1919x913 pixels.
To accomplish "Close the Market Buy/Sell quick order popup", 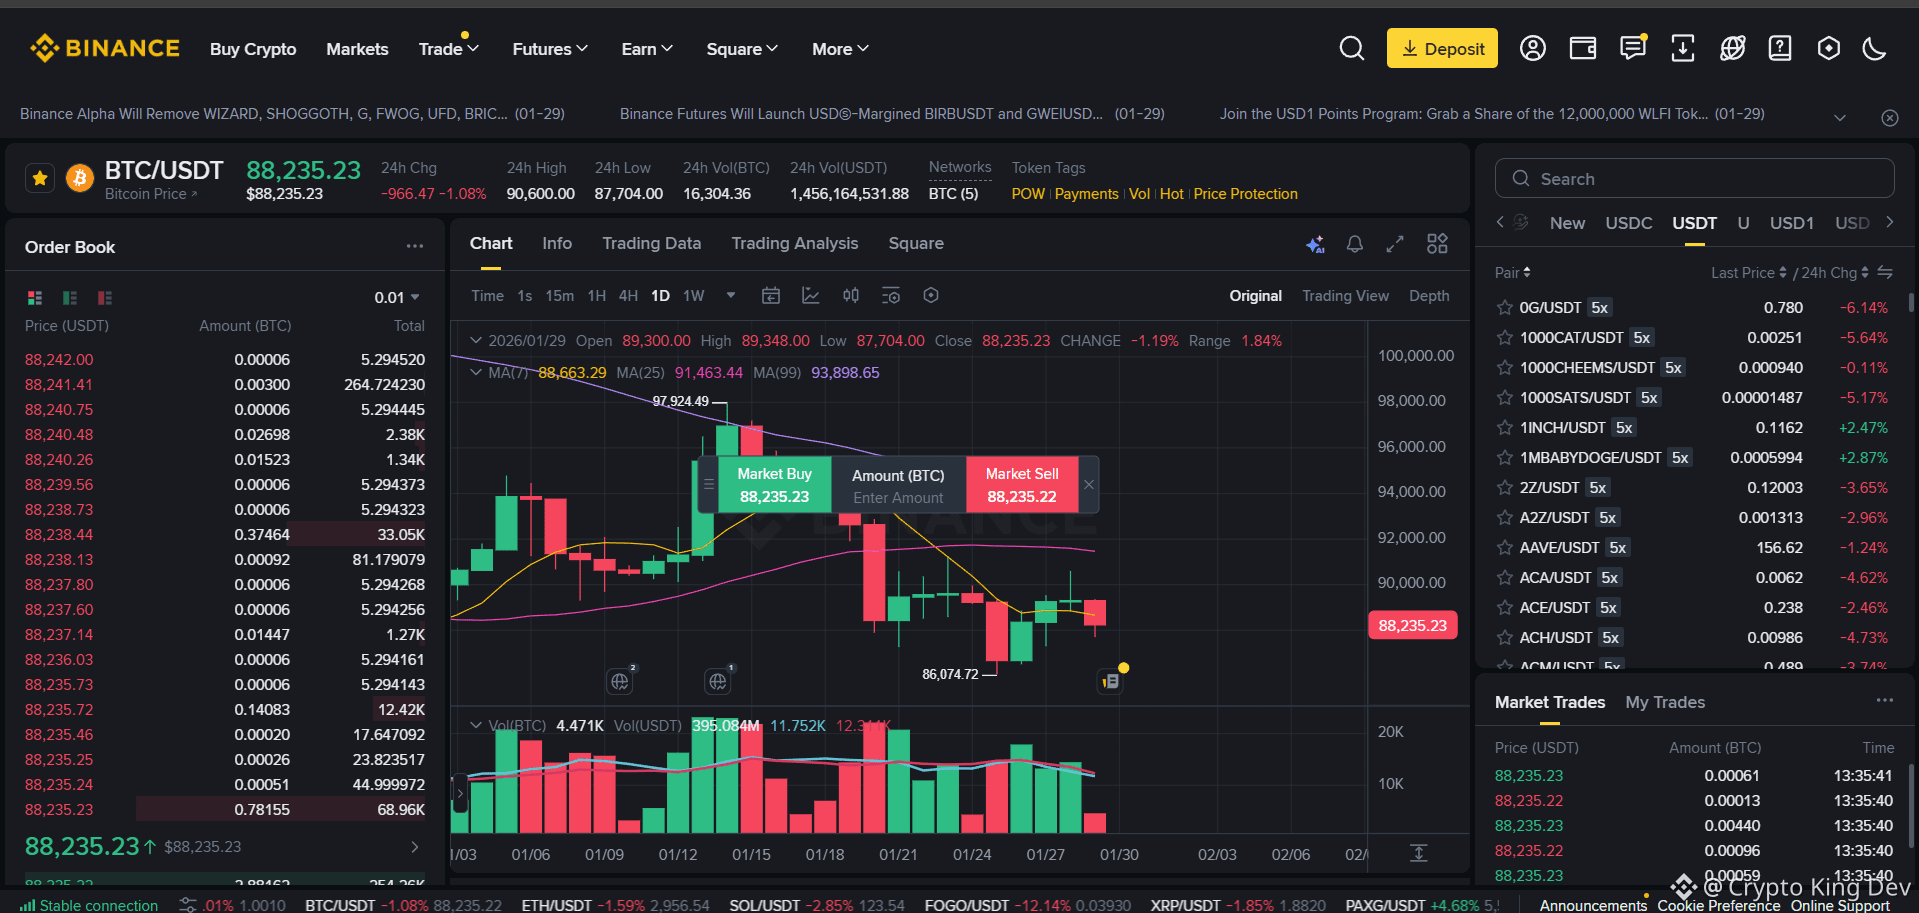I will click(x=1089, y=485).
